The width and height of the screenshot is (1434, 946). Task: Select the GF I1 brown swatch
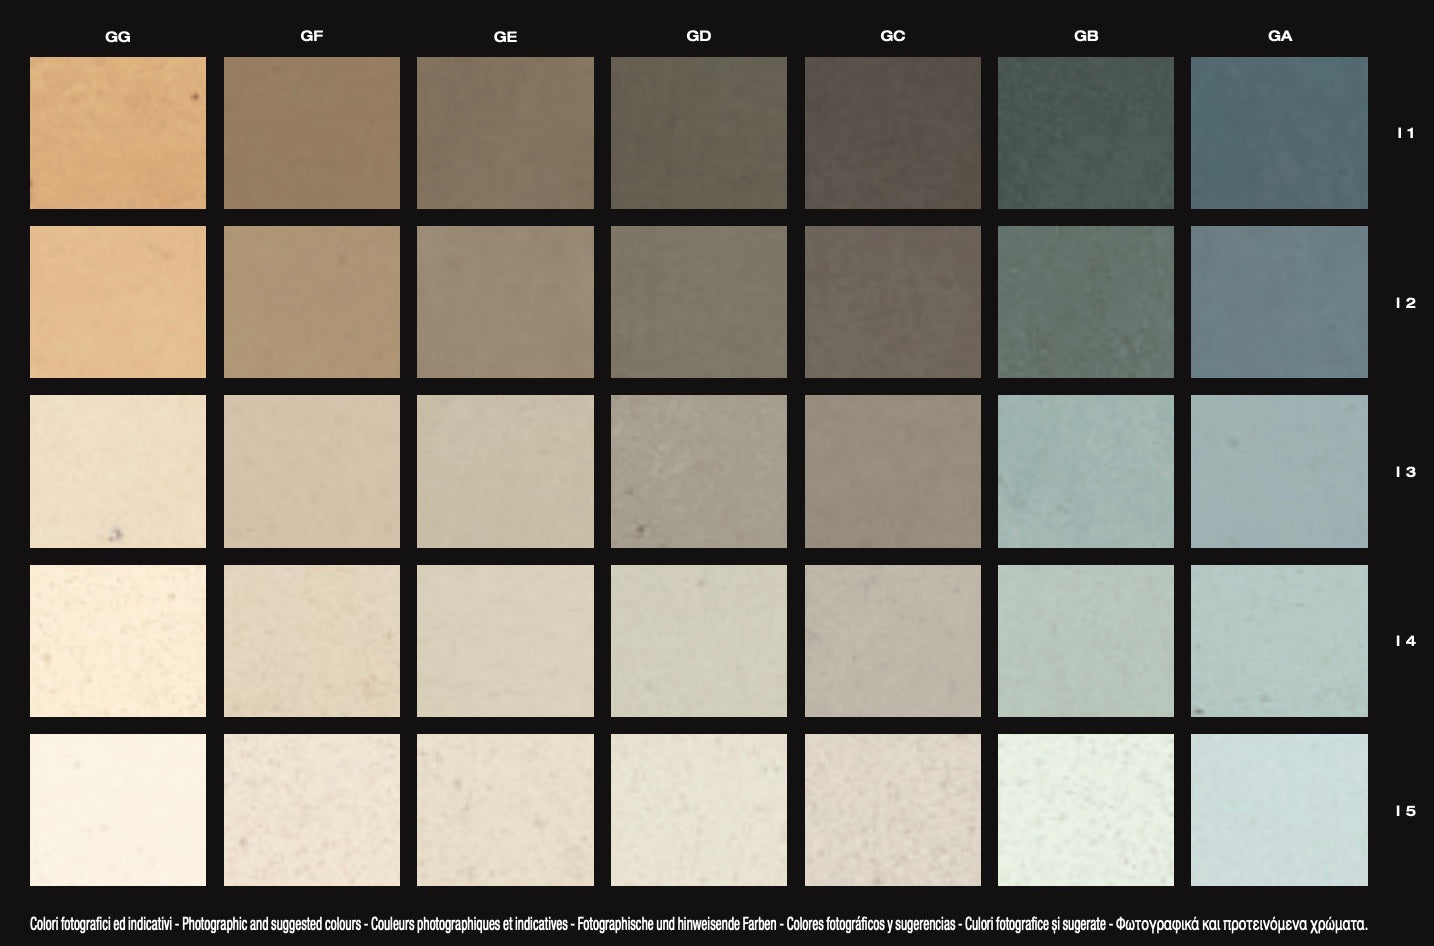click(311, 133)
